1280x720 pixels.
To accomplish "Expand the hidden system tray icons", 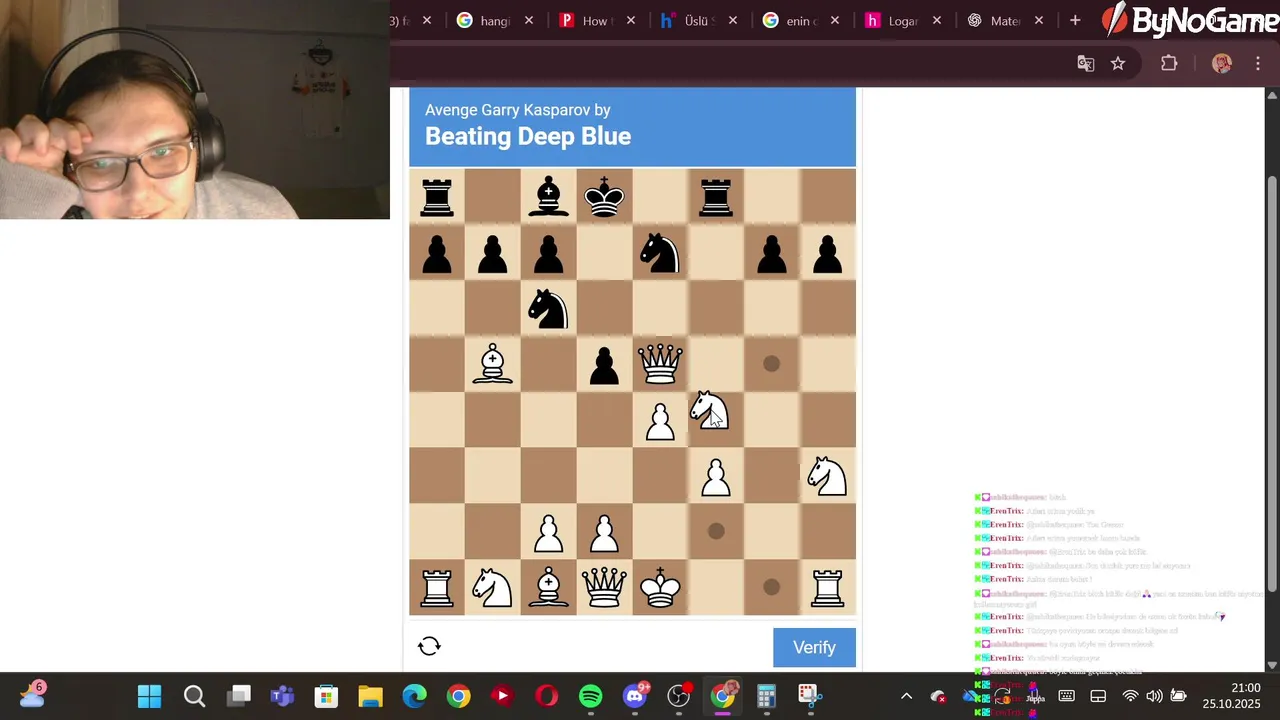I will 906,696.
